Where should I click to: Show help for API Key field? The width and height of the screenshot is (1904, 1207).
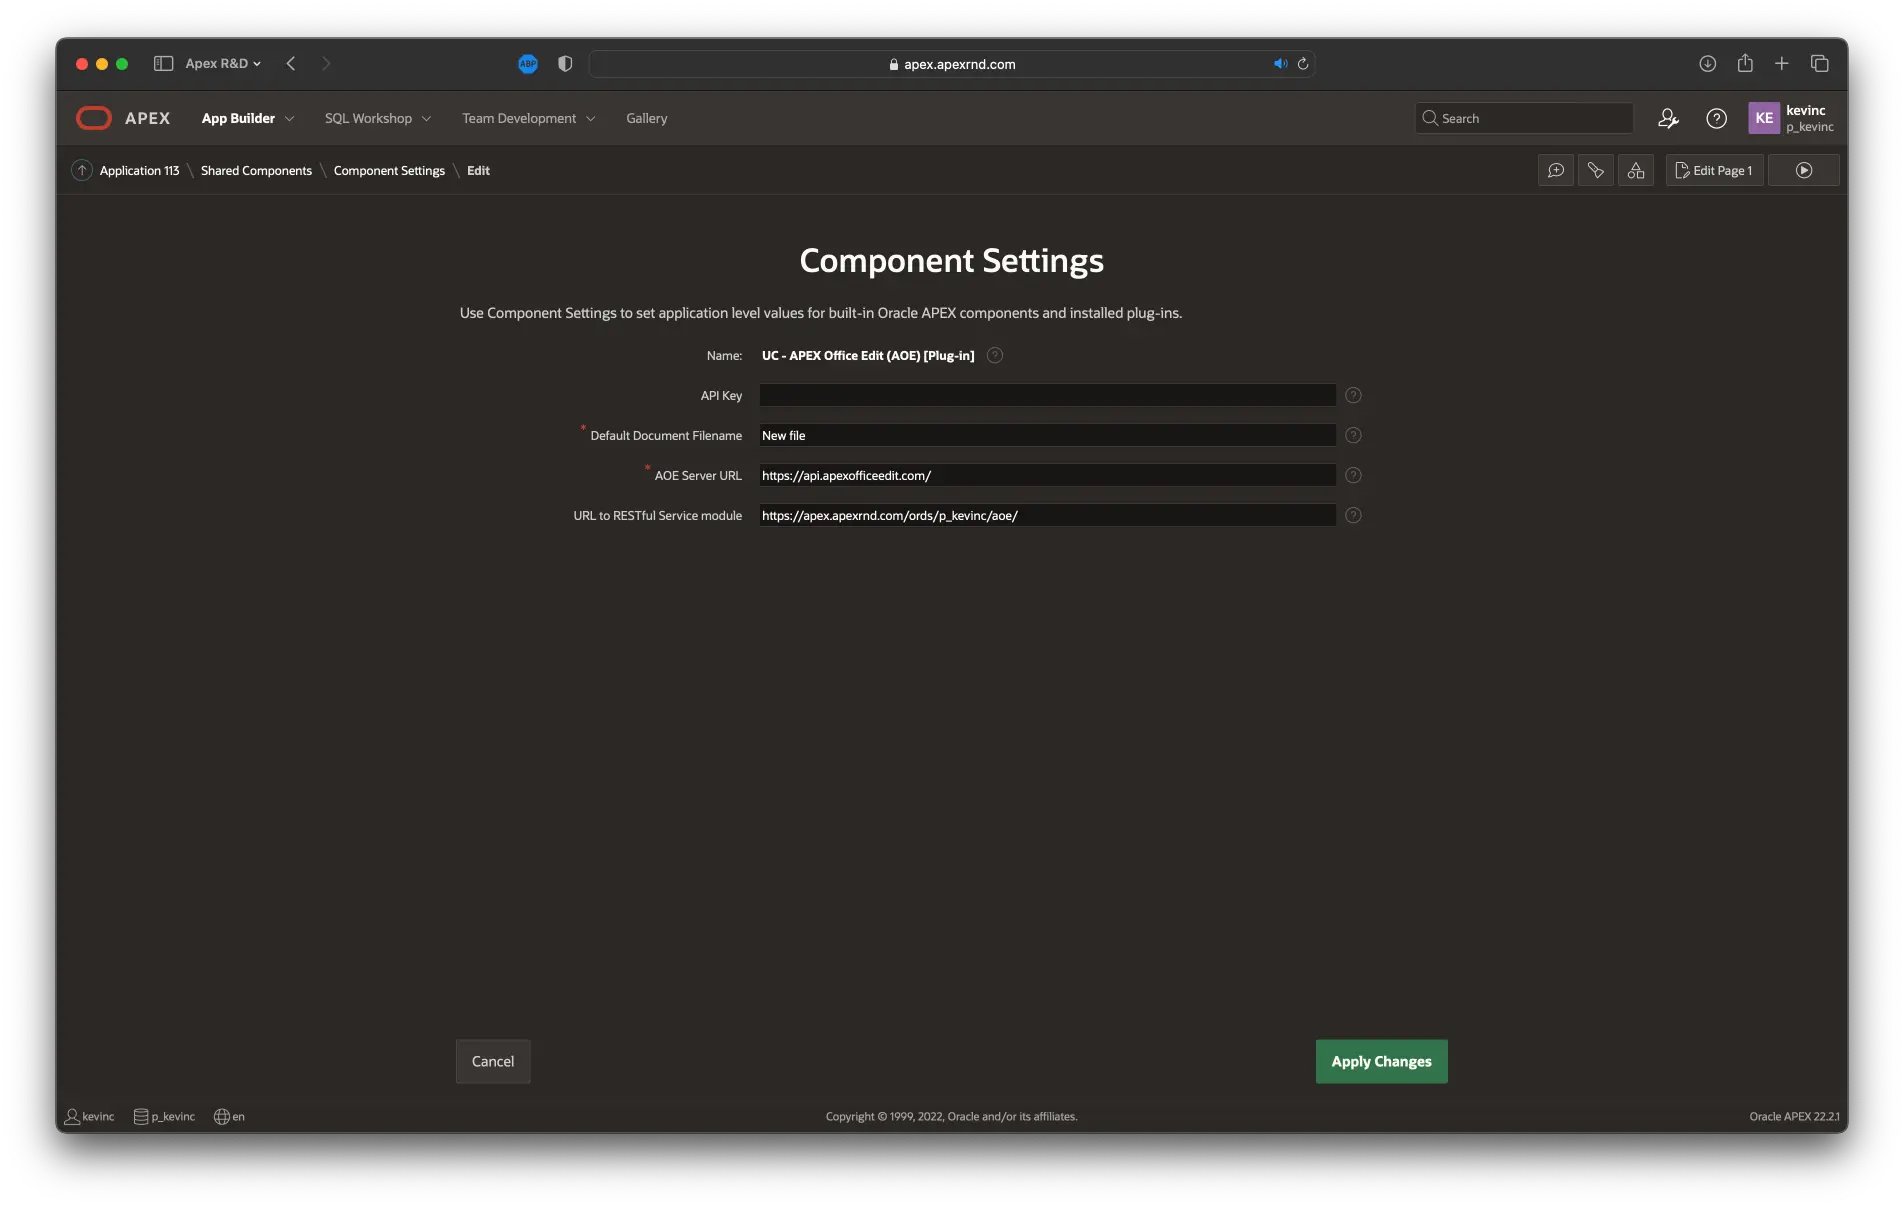point(1353,395)
